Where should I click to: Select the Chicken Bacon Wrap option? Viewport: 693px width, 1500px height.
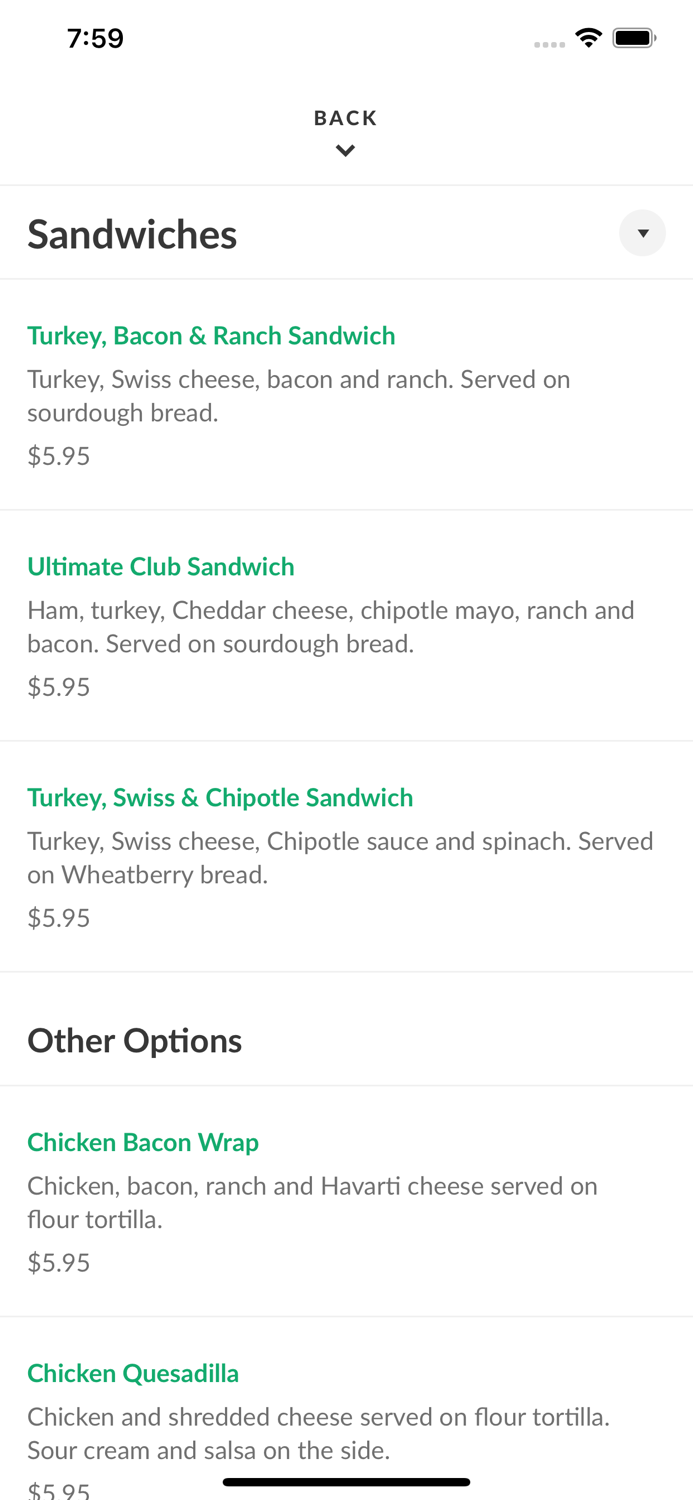coord(143,1142)
